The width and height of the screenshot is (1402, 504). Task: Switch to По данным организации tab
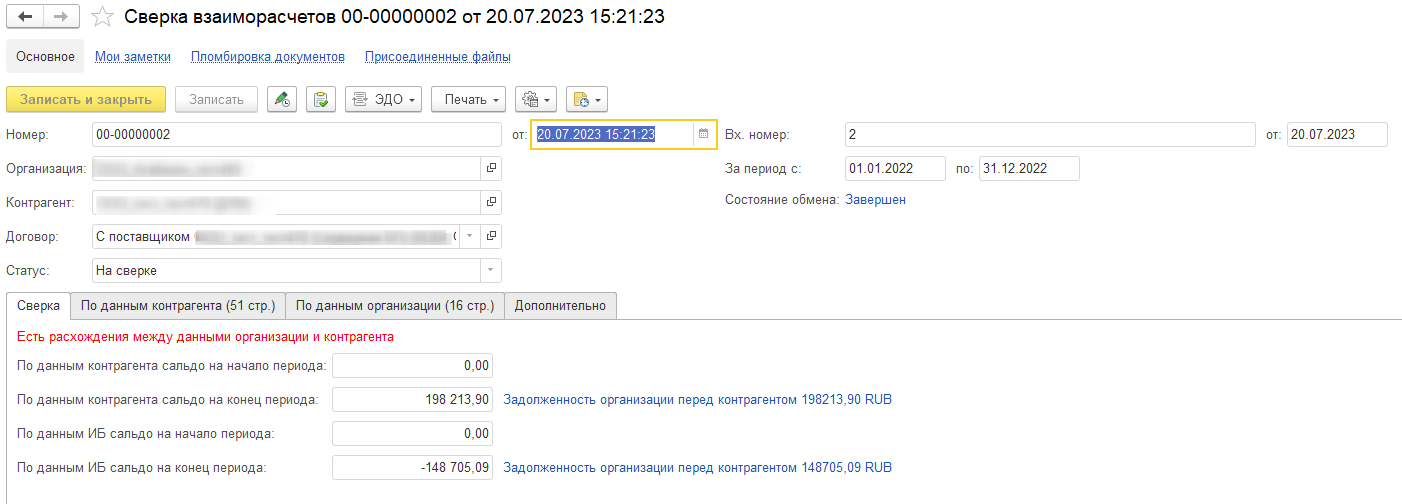point(395,306)
